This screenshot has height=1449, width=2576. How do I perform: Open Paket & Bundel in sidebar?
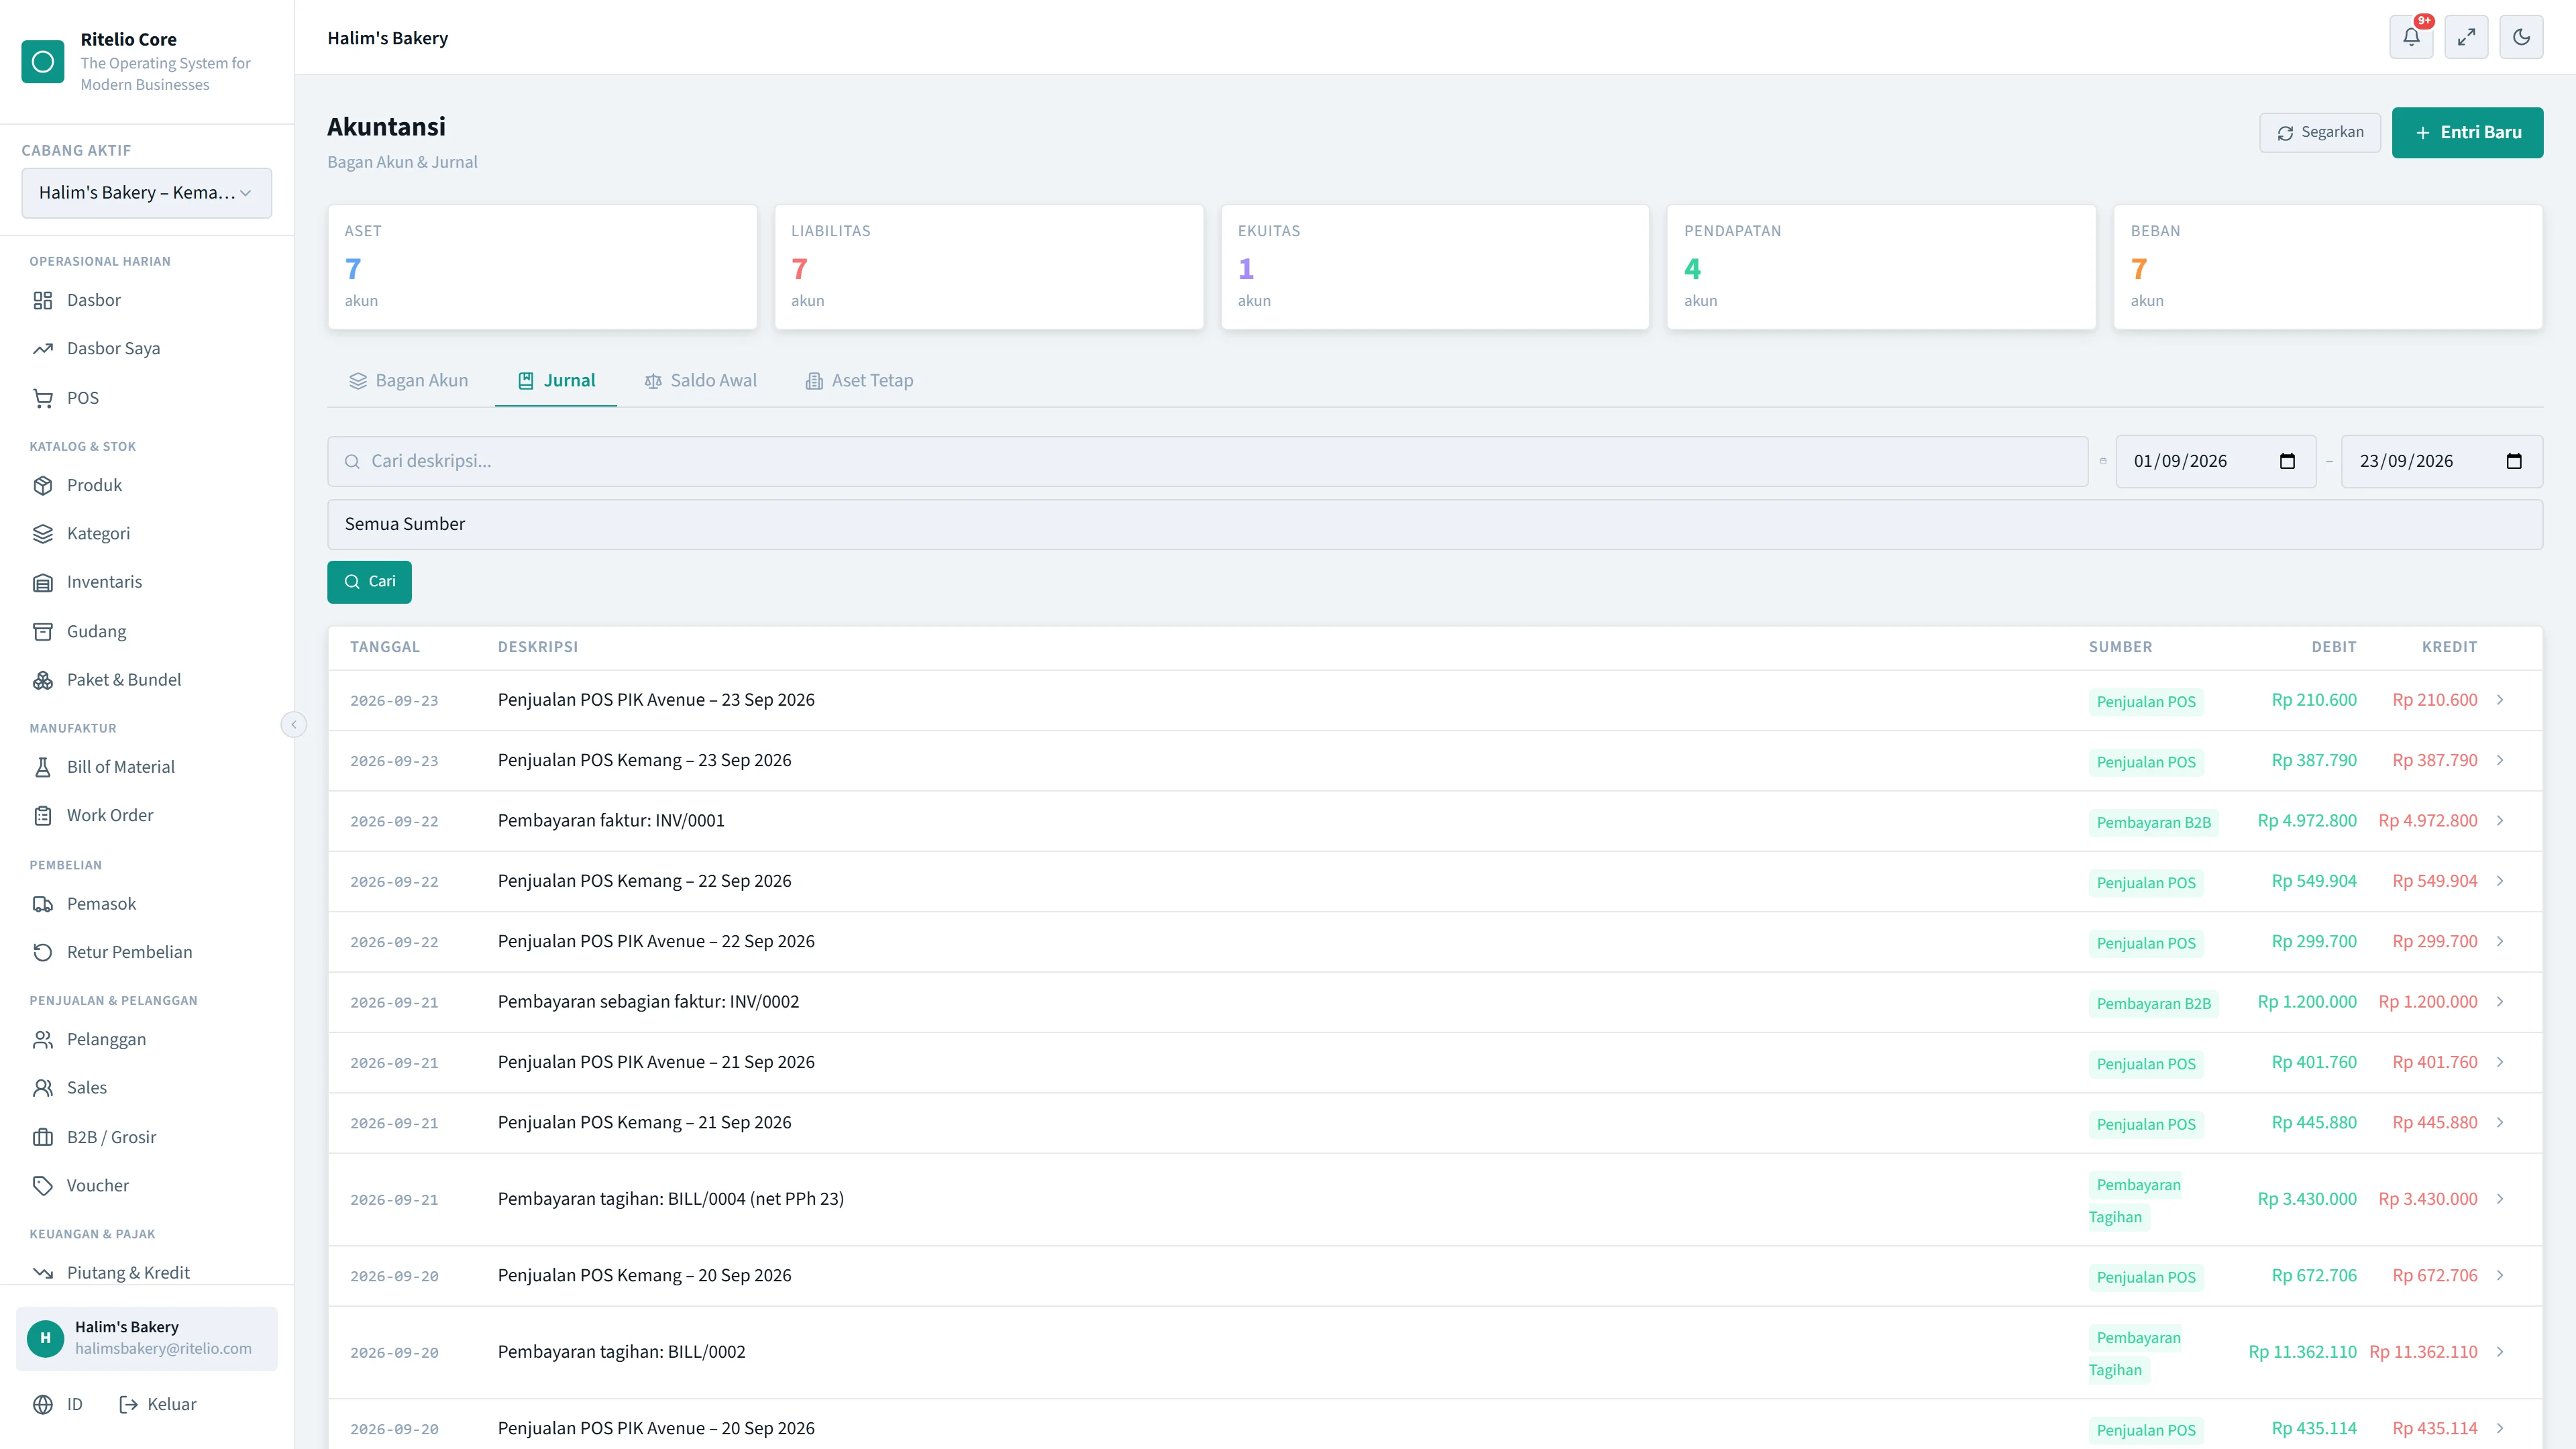pos(147,680)
